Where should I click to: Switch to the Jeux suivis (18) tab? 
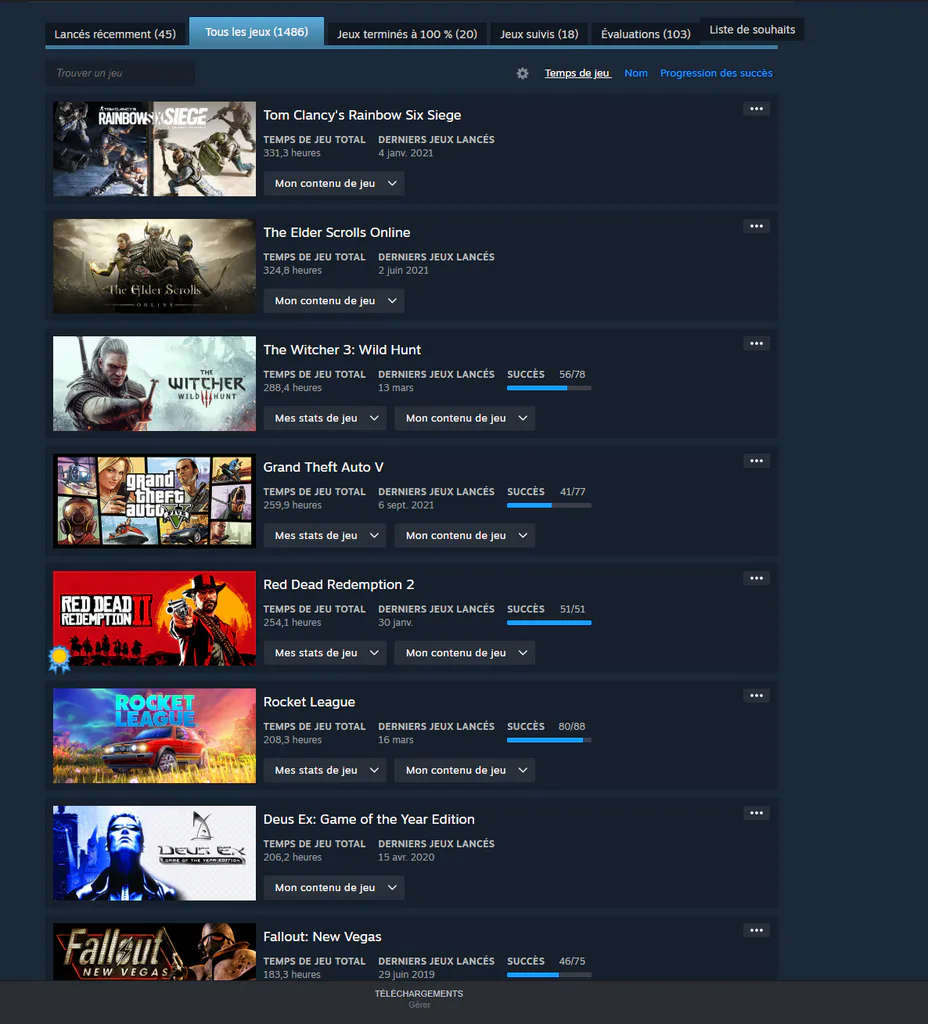tap(539, 34)
